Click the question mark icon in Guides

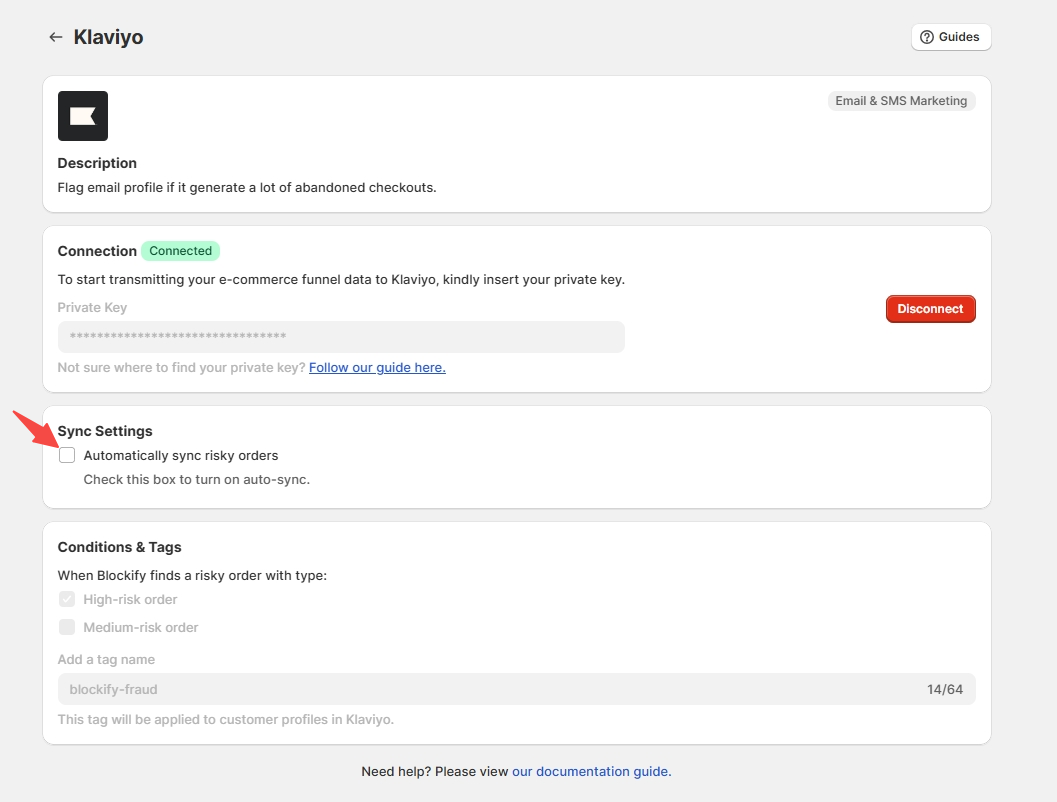tap(927, 37)
